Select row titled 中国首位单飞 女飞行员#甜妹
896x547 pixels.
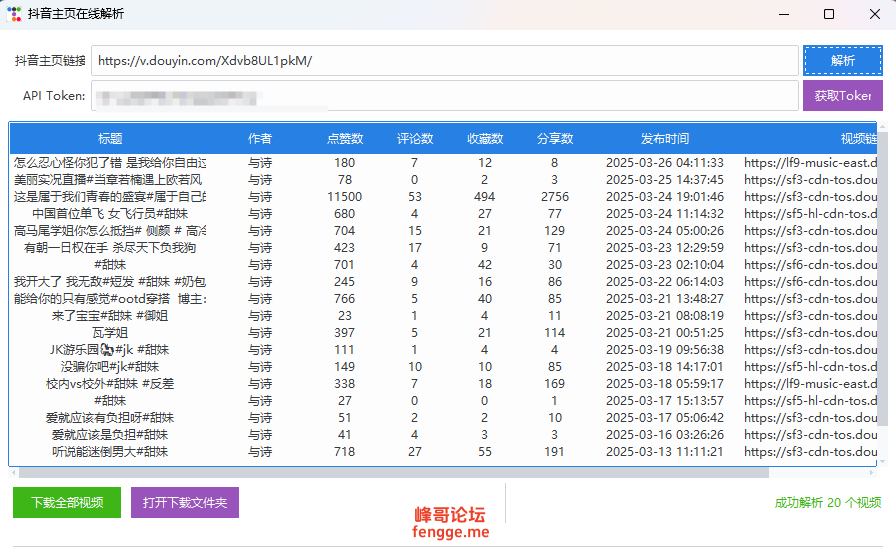[x=443, y=214]
